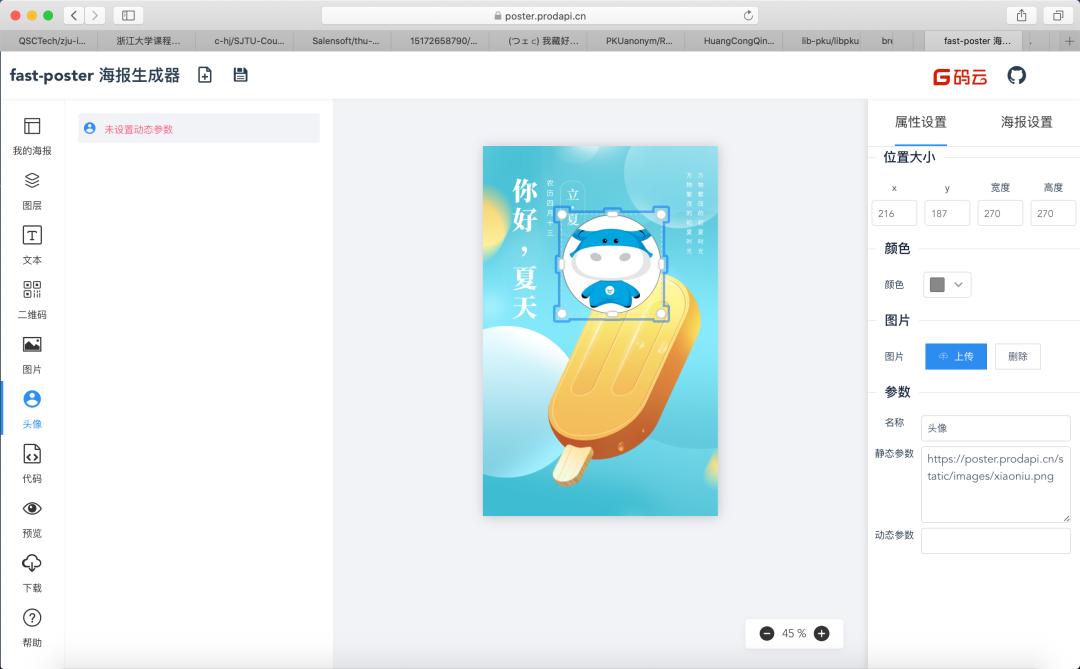Click the 动态参数 input field
Screen dimensions: 1080x669
[x=995, y=541]
